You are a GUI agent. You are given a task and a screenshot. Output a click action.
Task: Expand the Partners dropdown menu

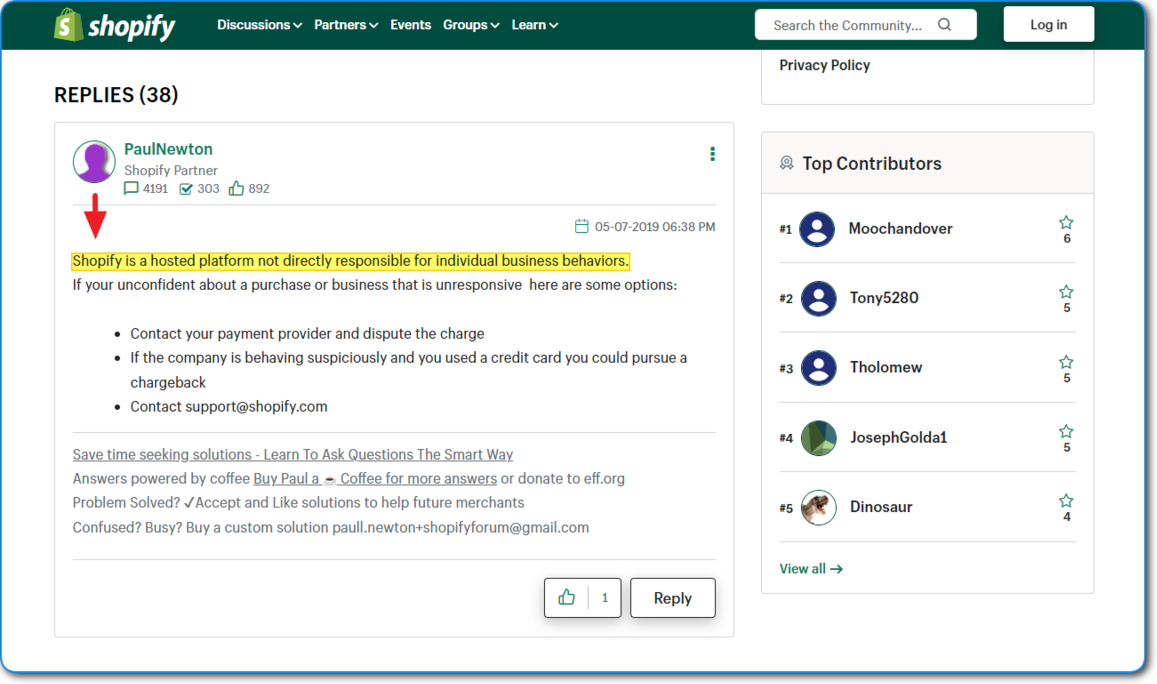[346, 25]
